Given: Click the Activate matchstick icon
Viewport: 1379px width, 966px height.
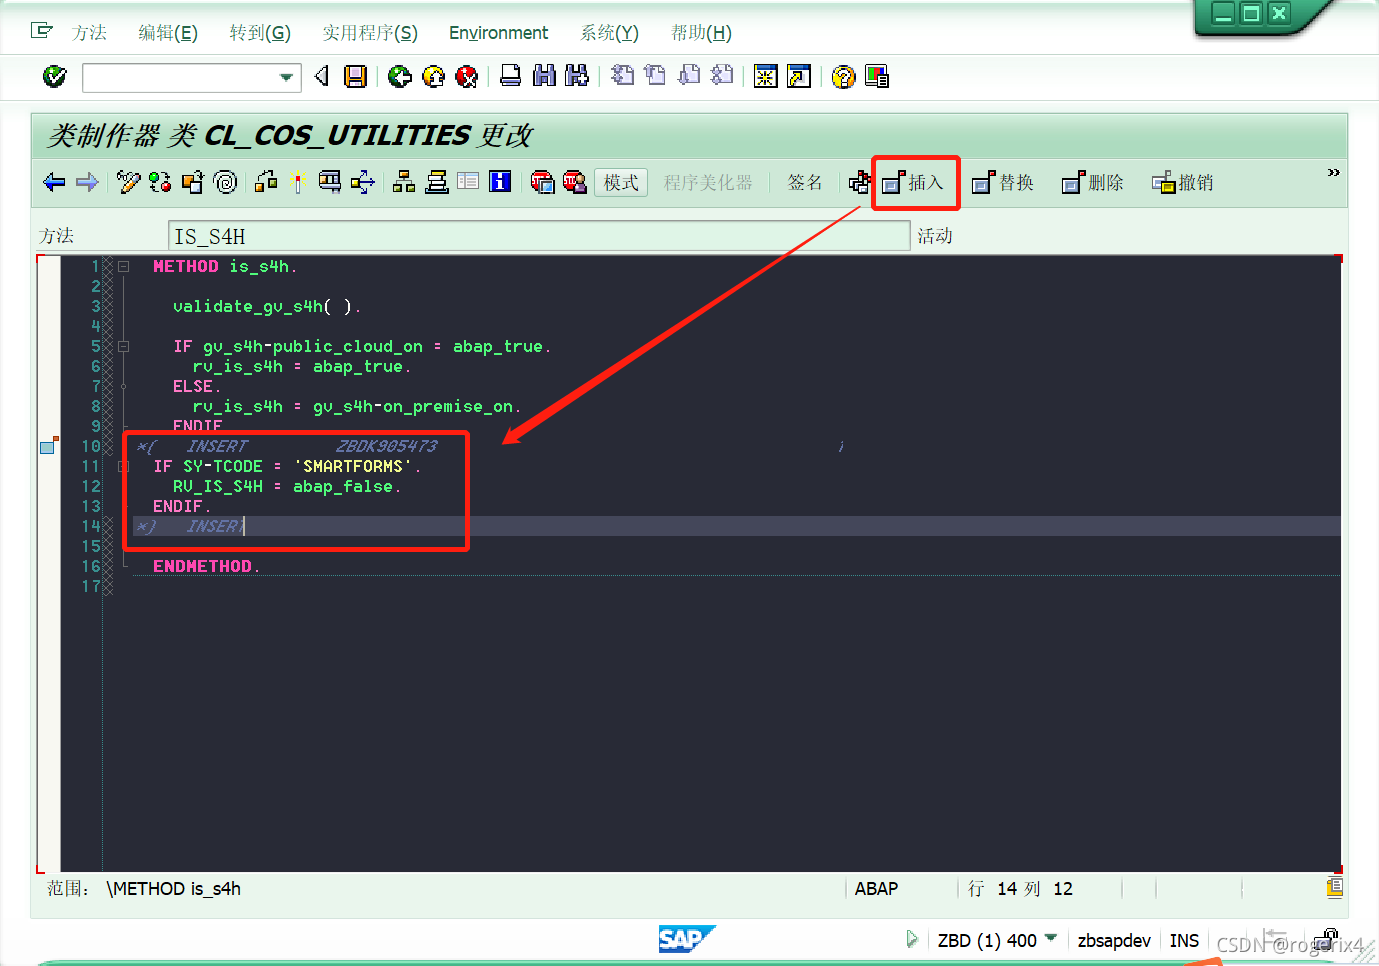Looking at the screenshot, I should click(297, 182).
